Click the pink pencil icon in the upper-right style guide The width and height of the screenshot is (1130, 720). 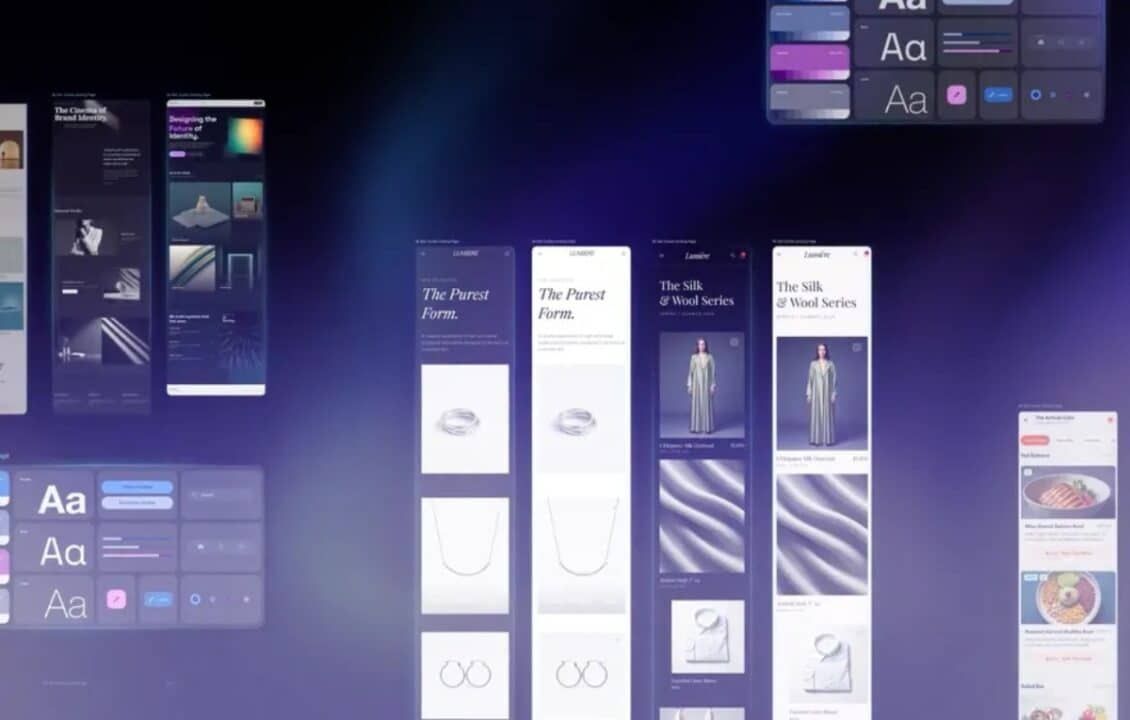point(957,95)
